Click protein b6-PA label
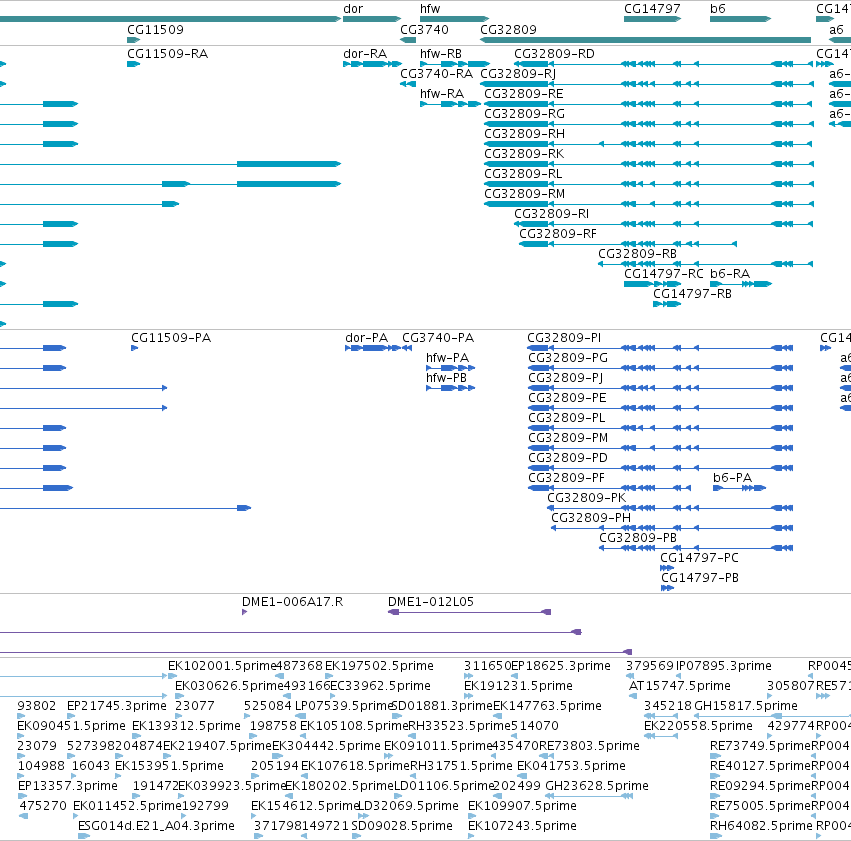Viewport: 851px width, 841px height. 733,478
